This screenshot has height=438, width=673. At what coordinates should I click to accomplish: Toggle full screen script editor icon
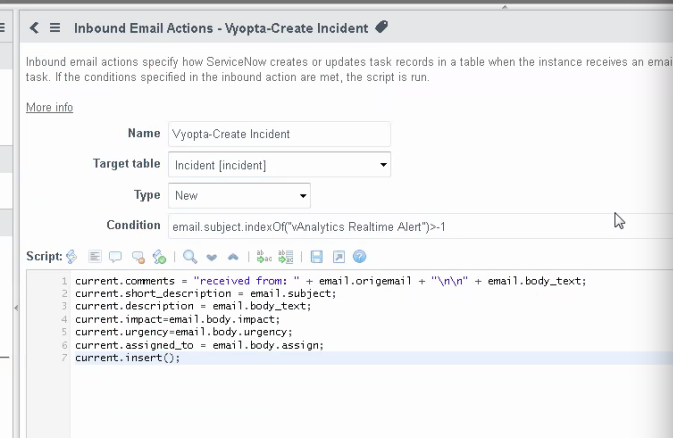[339, 257]
